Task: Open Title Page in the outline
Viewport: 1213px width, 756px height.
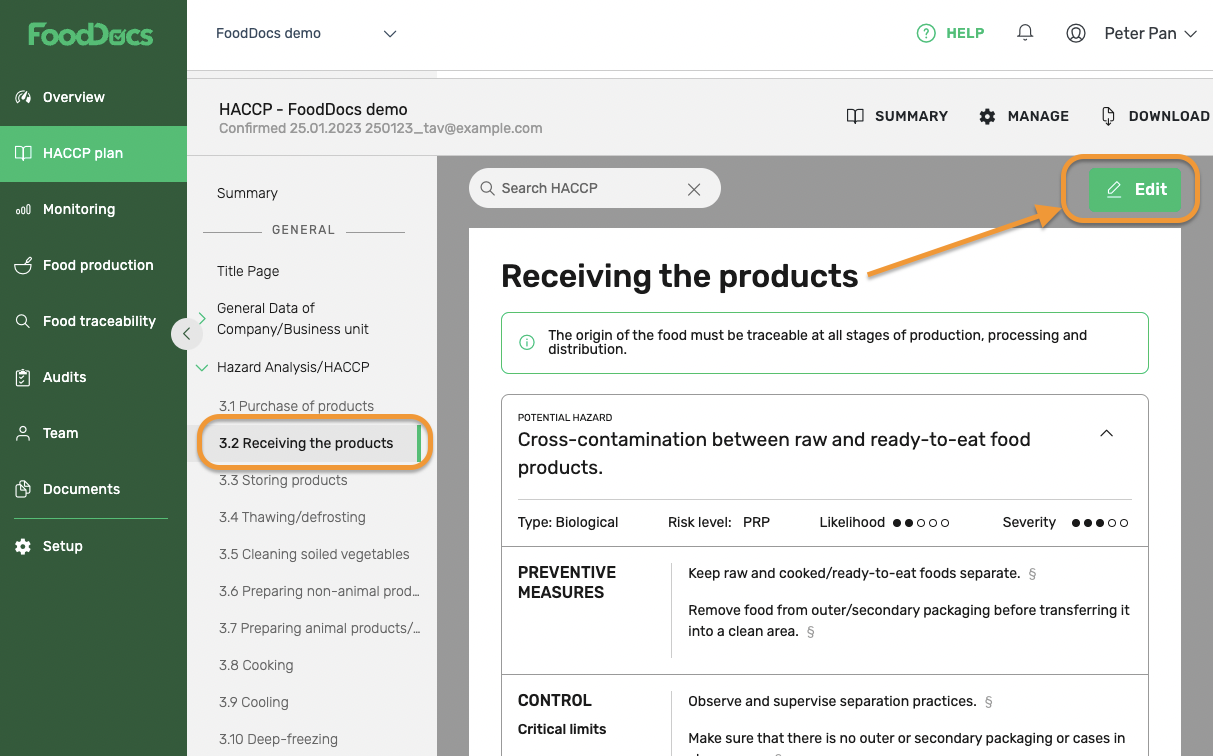Action: (x=248, y=271)
